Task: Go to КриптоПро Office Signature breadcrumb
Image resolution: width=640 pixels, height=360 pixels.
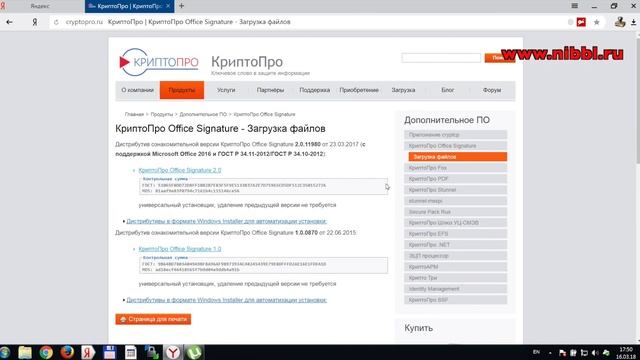Action: (264, 114)
